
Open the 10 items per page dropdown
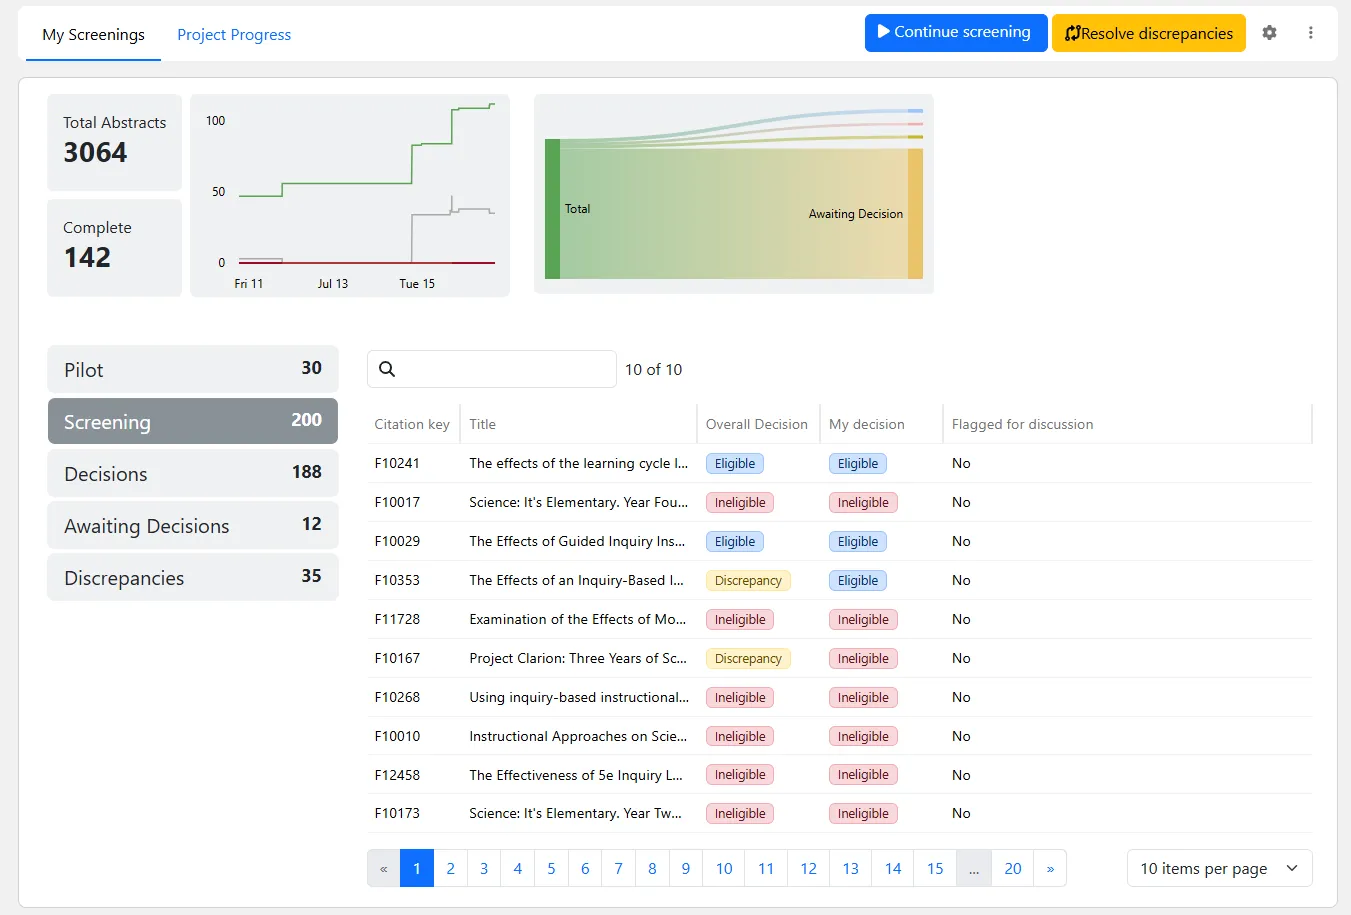(1219, 868)
